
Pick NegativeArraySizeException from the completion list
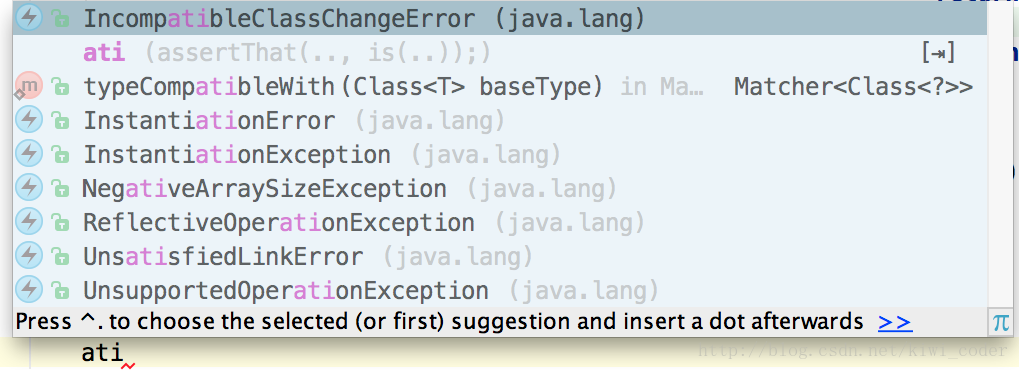[x=500, y=189]
